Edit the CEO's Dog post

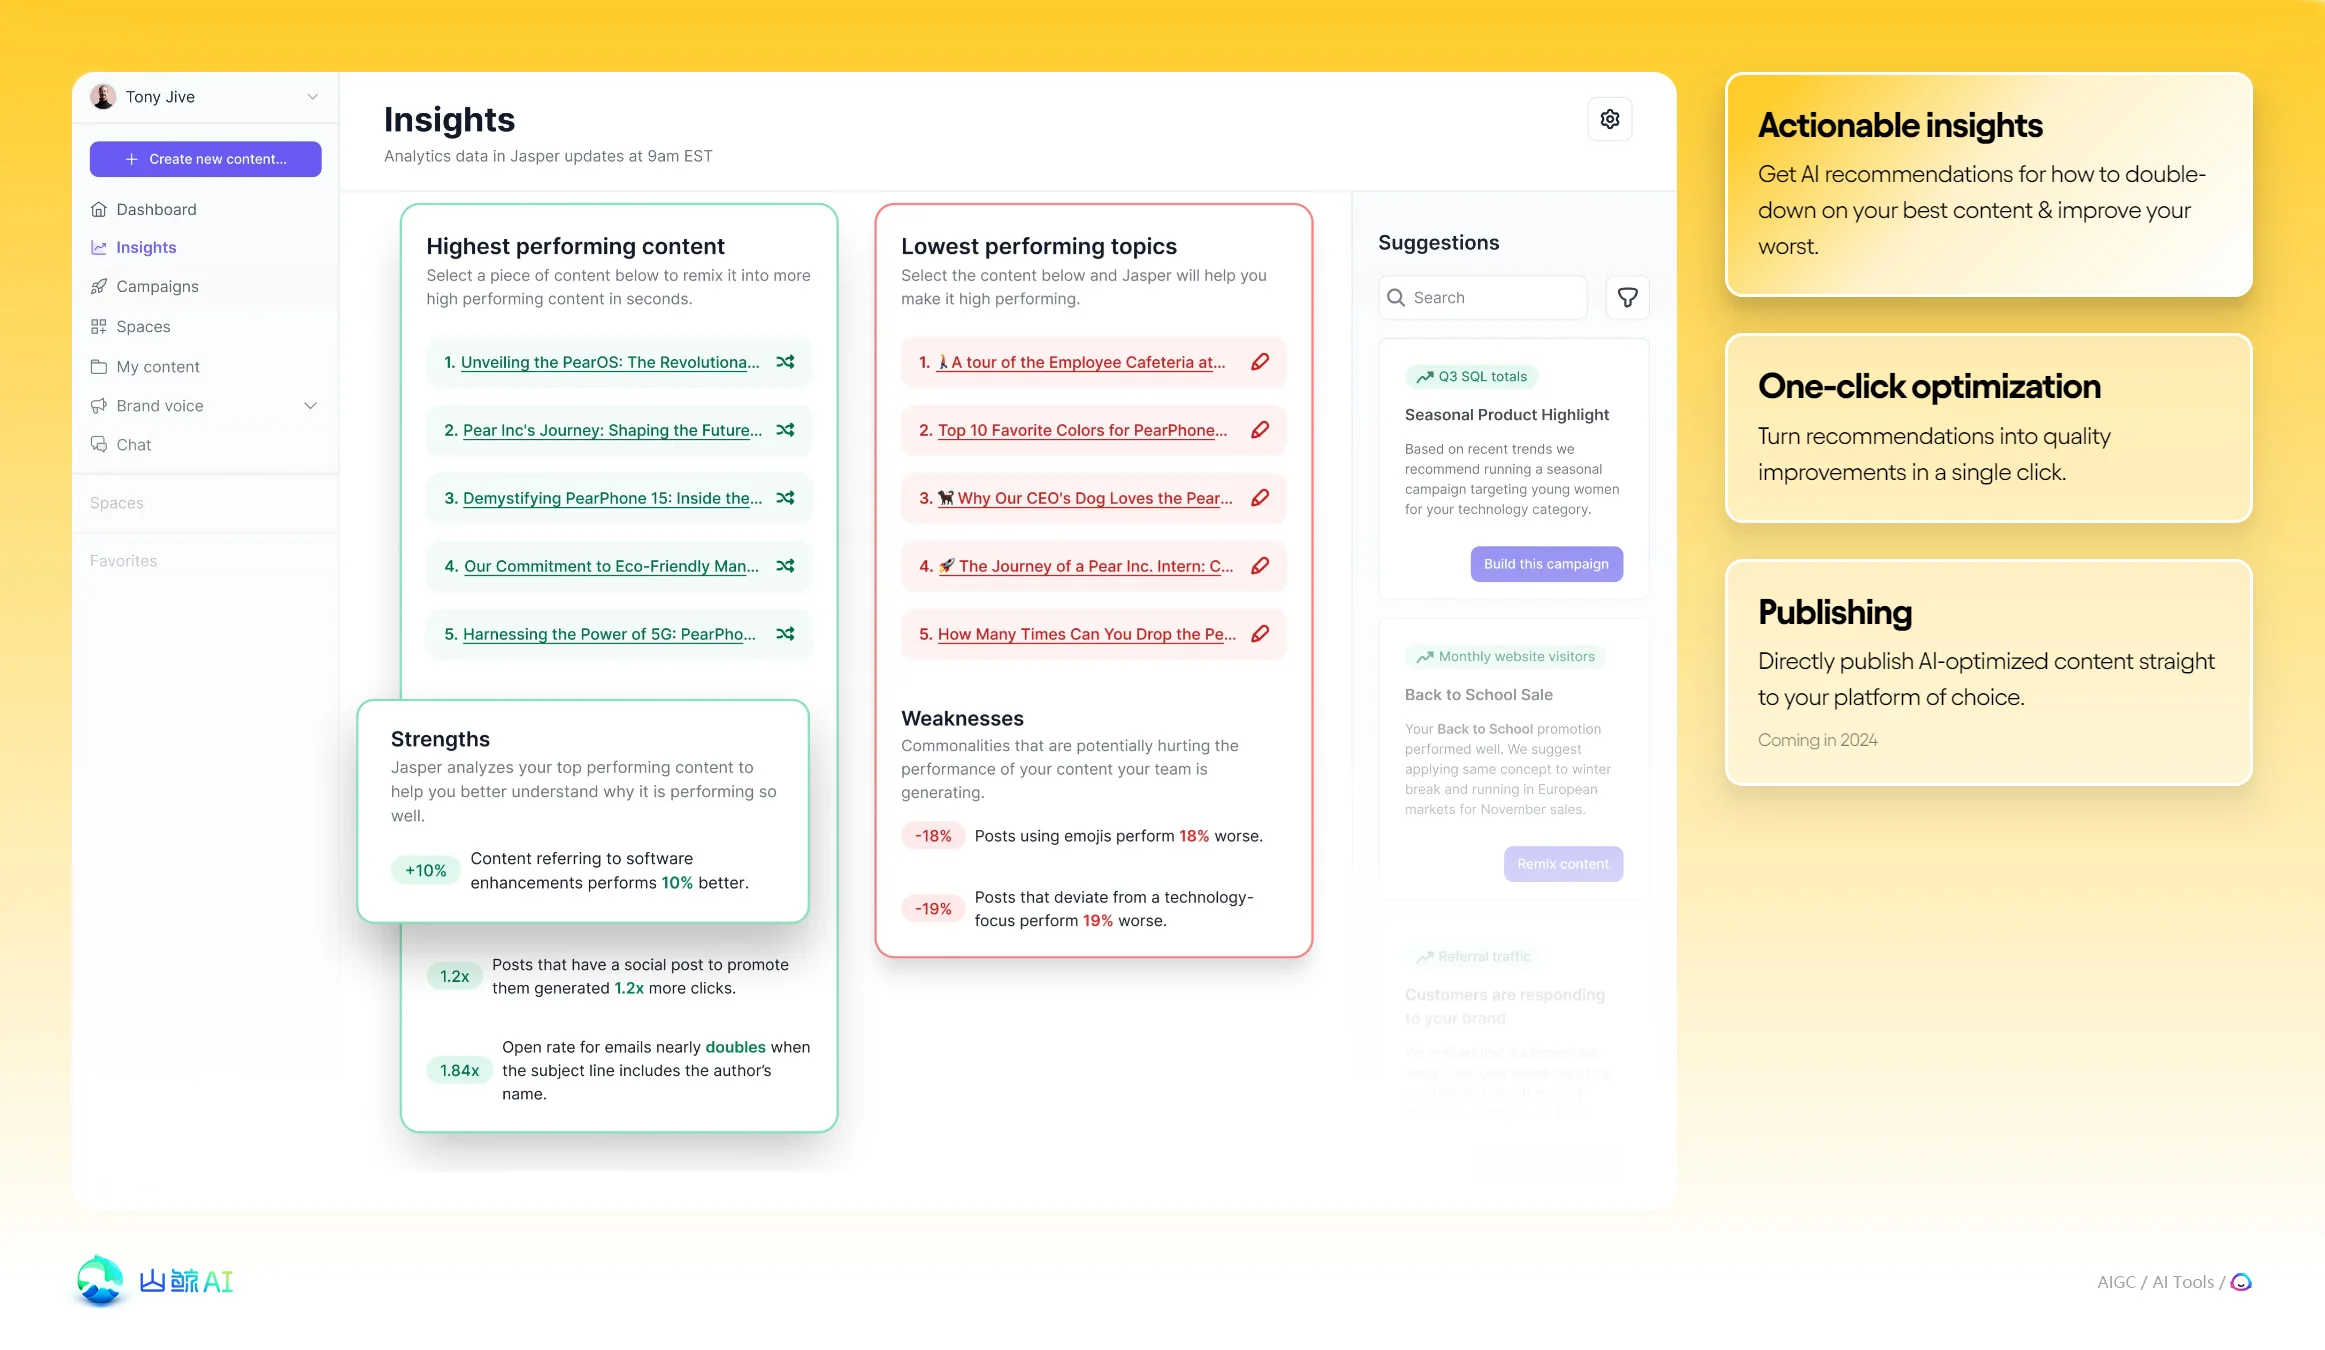tap(1260, 498)
